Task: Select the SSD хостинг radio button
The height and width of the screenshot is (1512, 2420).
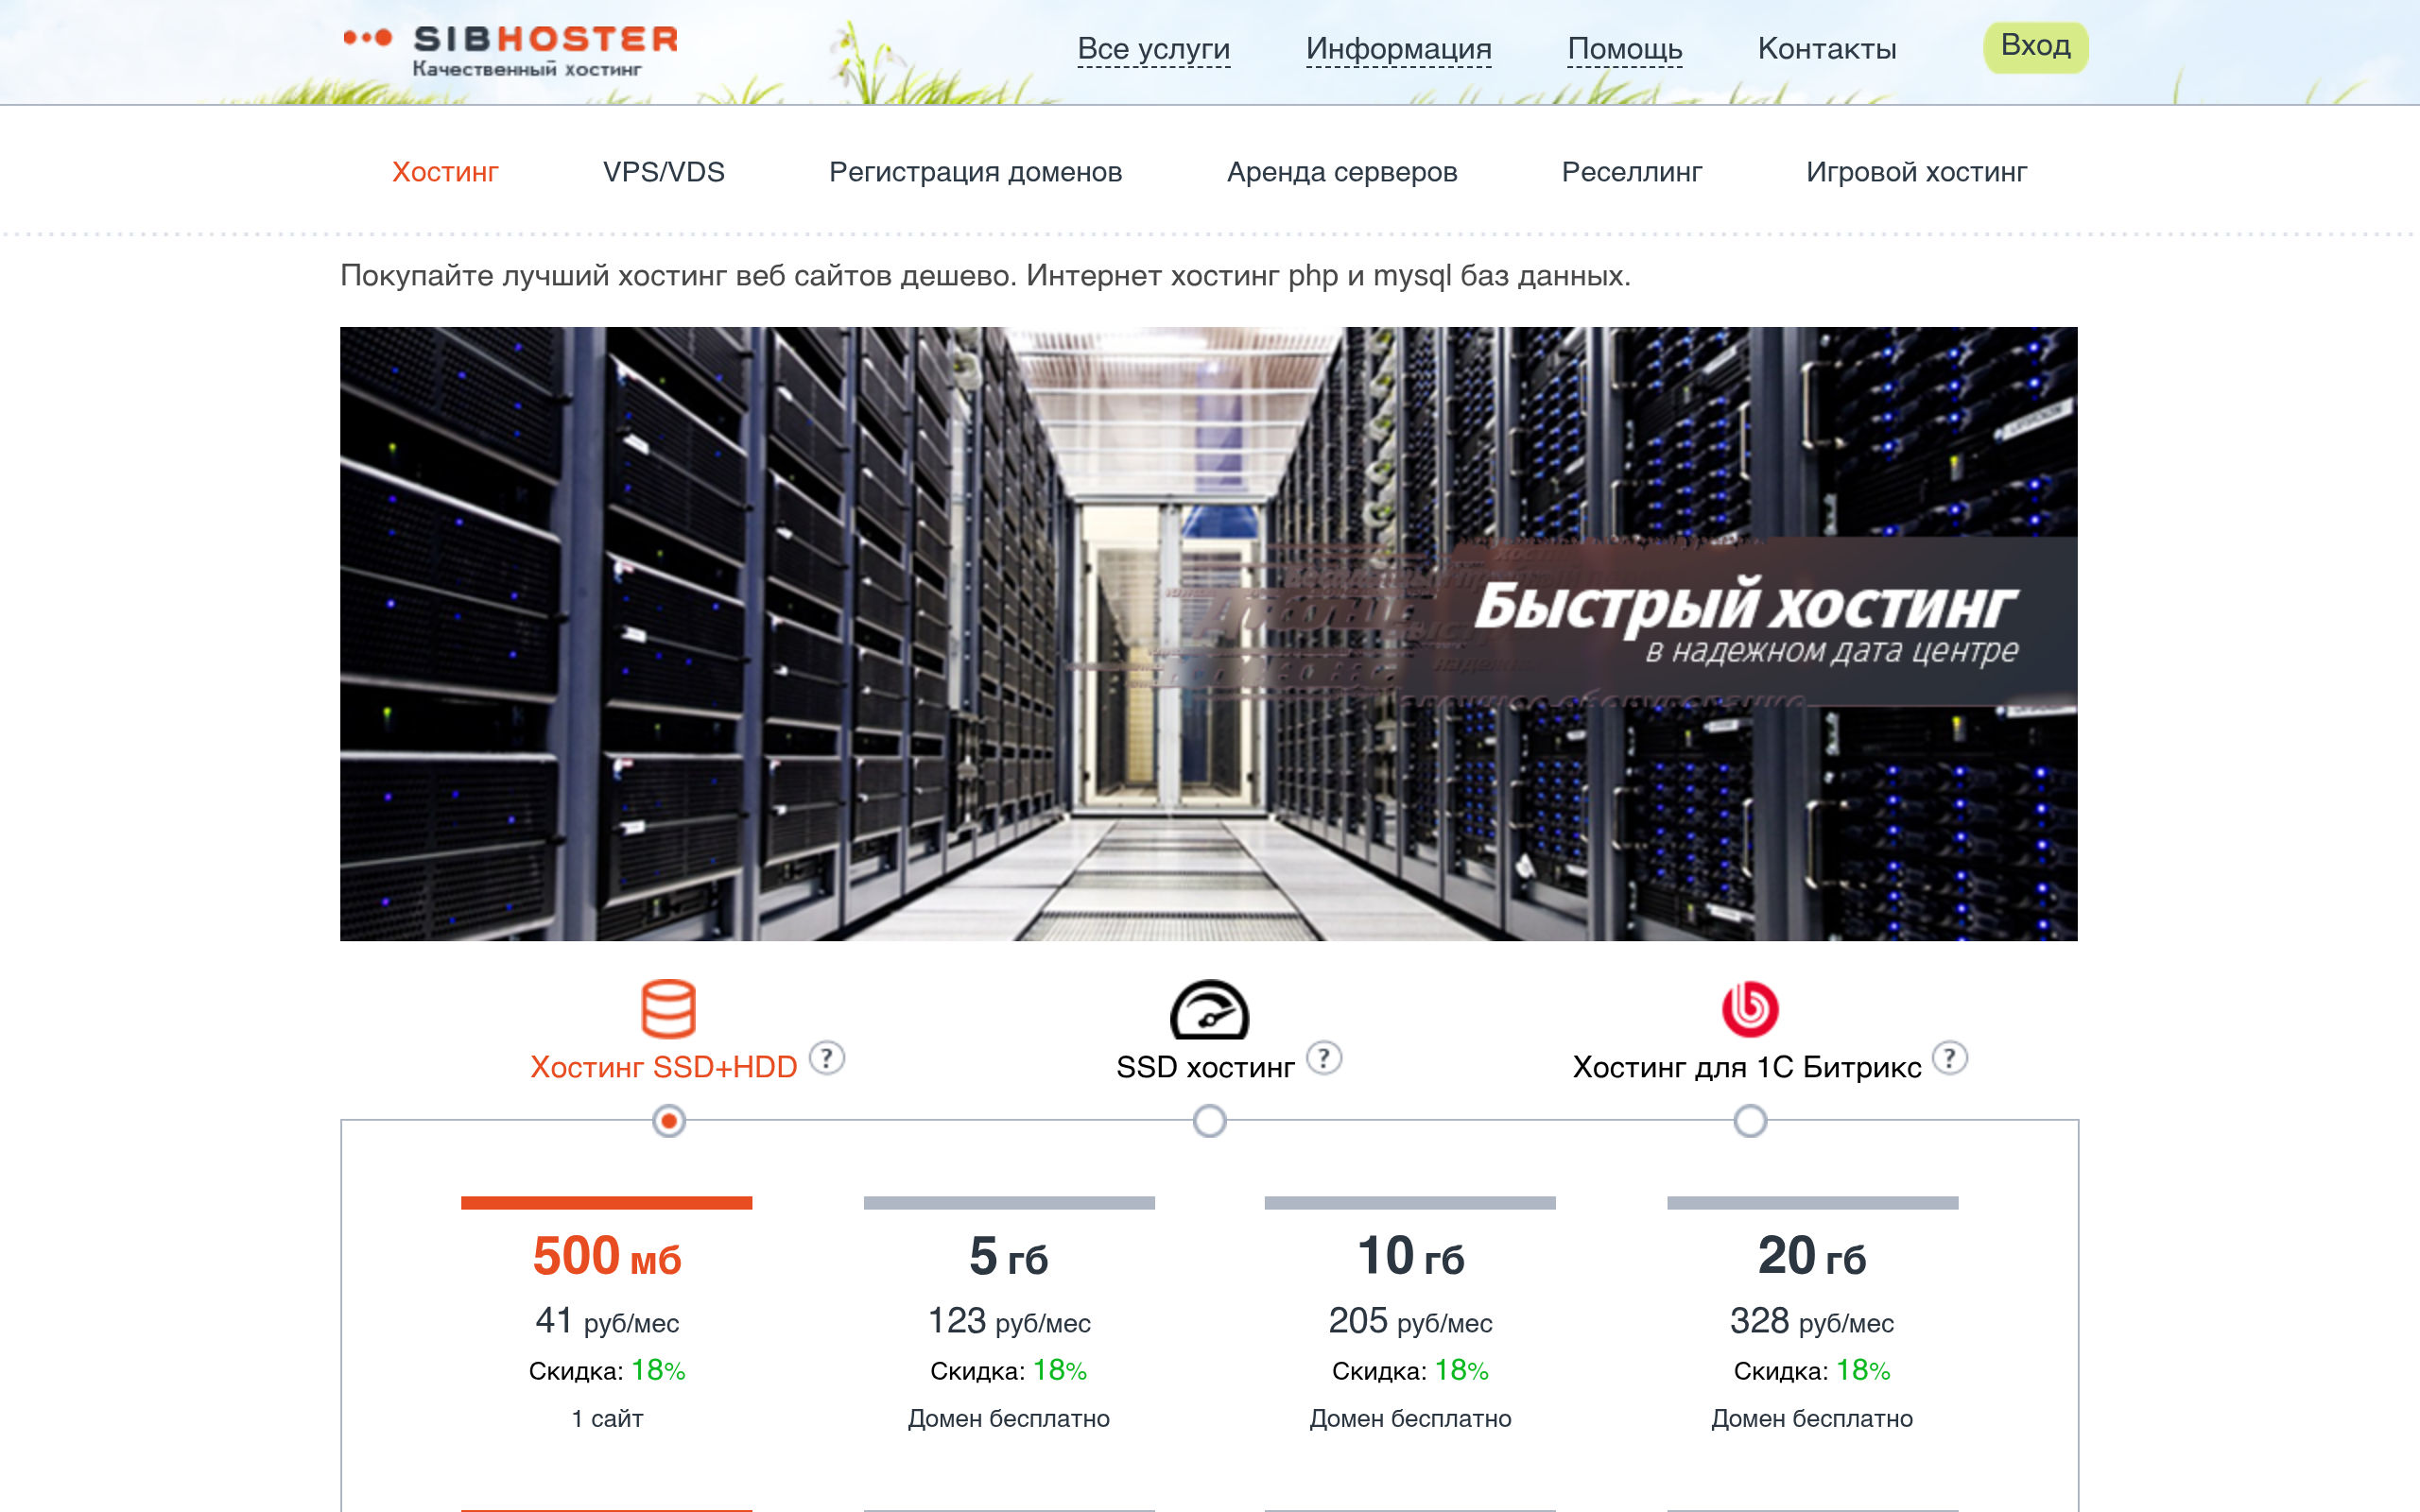Action: pos(1210,1121)
